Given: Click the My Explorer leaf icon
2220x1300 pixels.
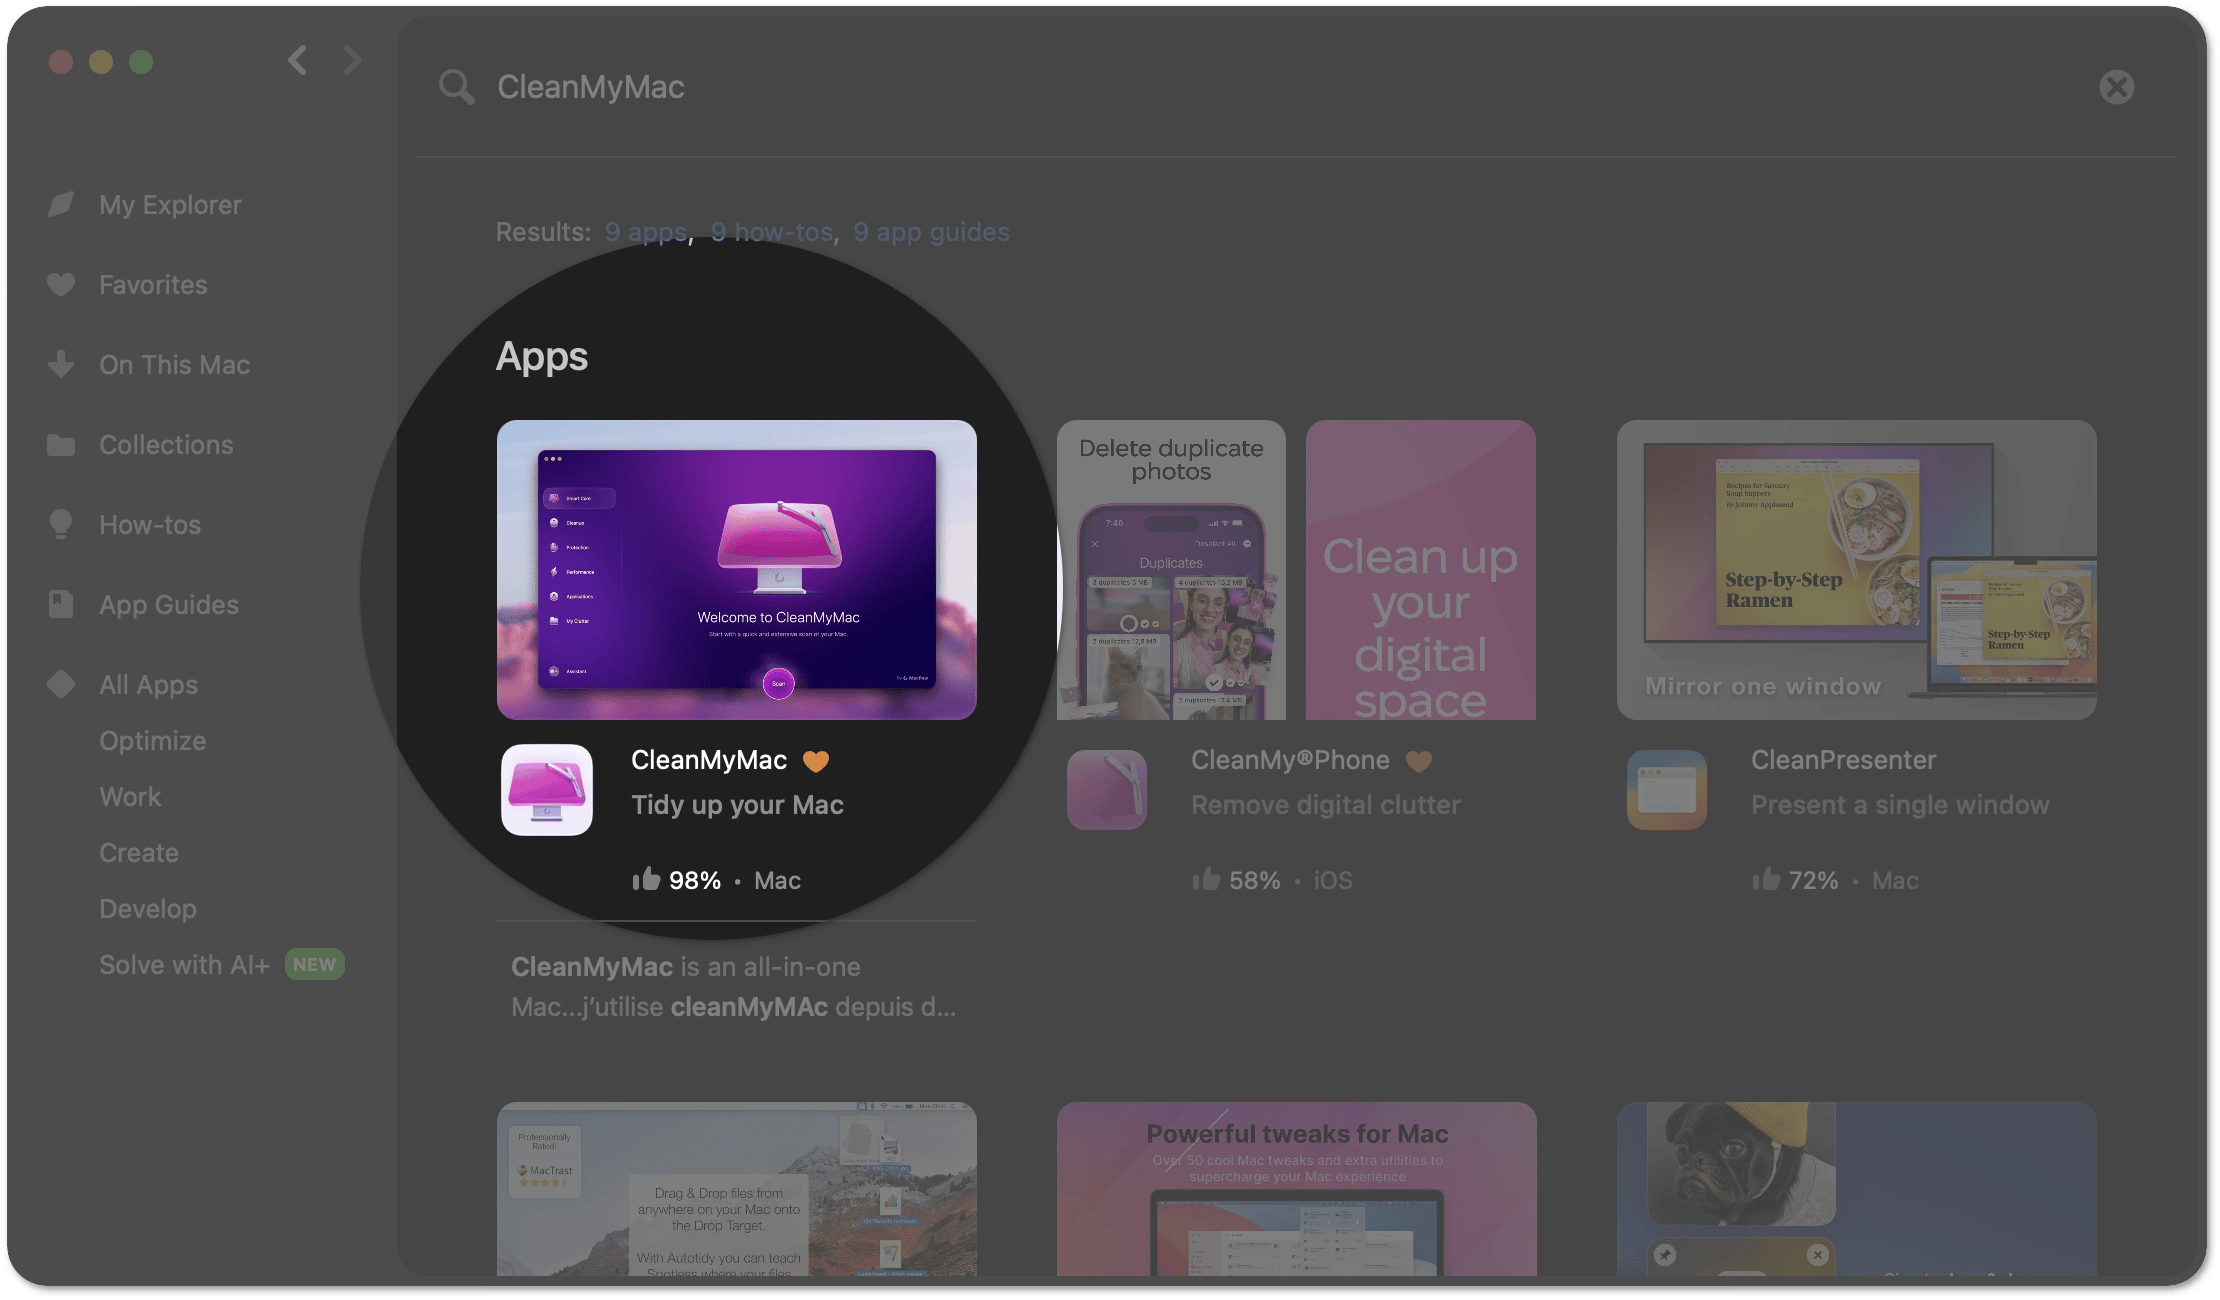Looking at the screenshot, I should coord(61,204).
